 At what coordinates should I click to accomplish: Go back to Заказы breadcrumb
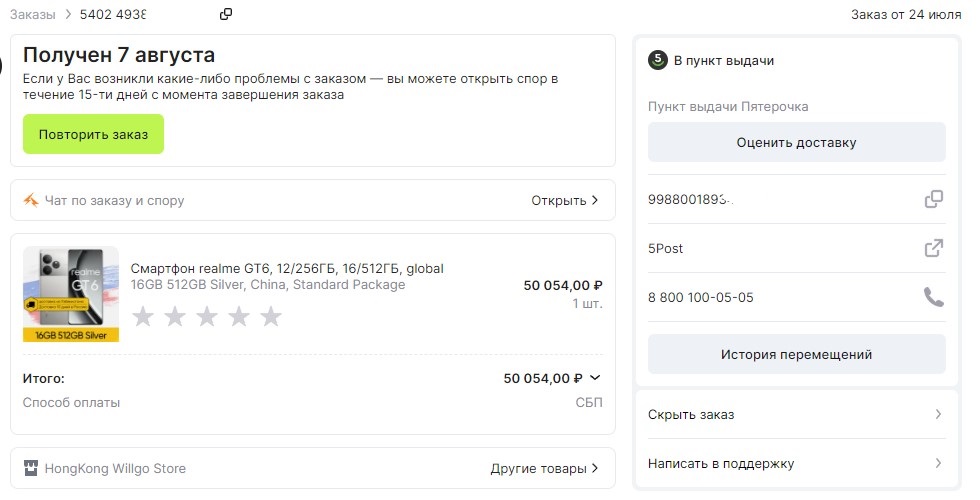[x=32, y=14]
